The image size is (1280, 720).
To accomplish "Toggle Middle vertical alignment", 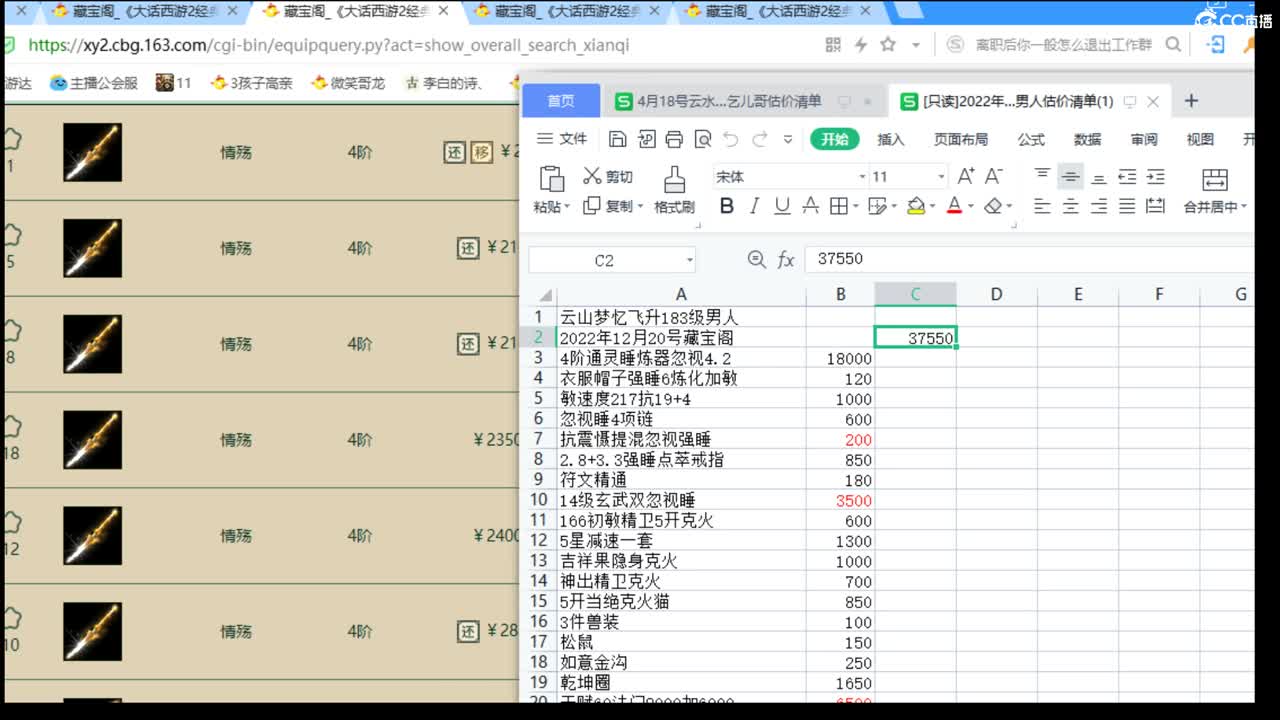I will coord(1070,176).
